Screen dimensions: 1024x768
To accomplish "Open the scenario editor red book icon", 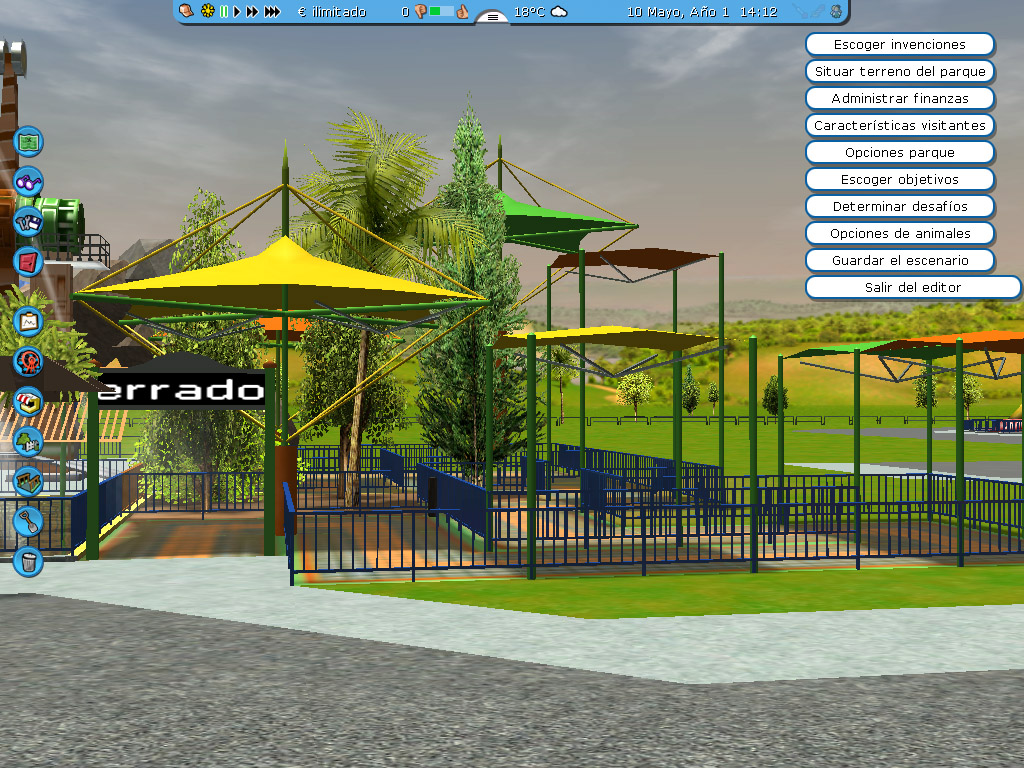I will pos(29,263).
